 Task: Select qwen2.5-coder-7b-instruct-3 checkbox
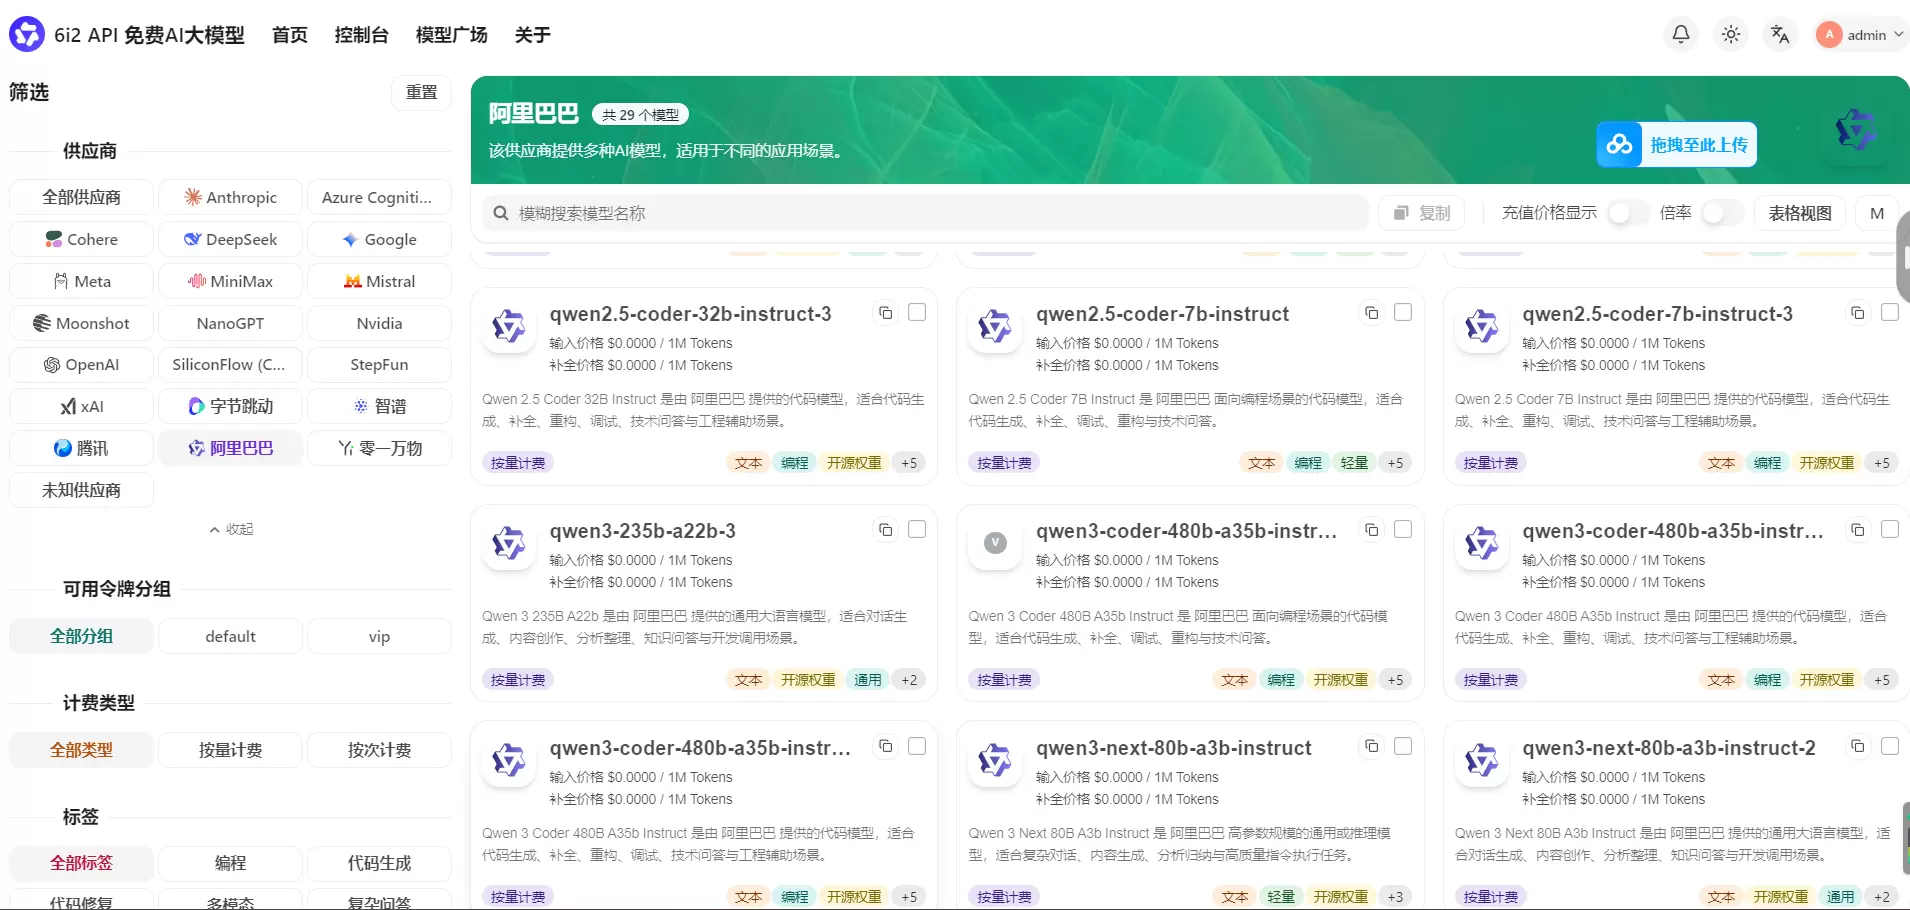tap(1890, 312)
